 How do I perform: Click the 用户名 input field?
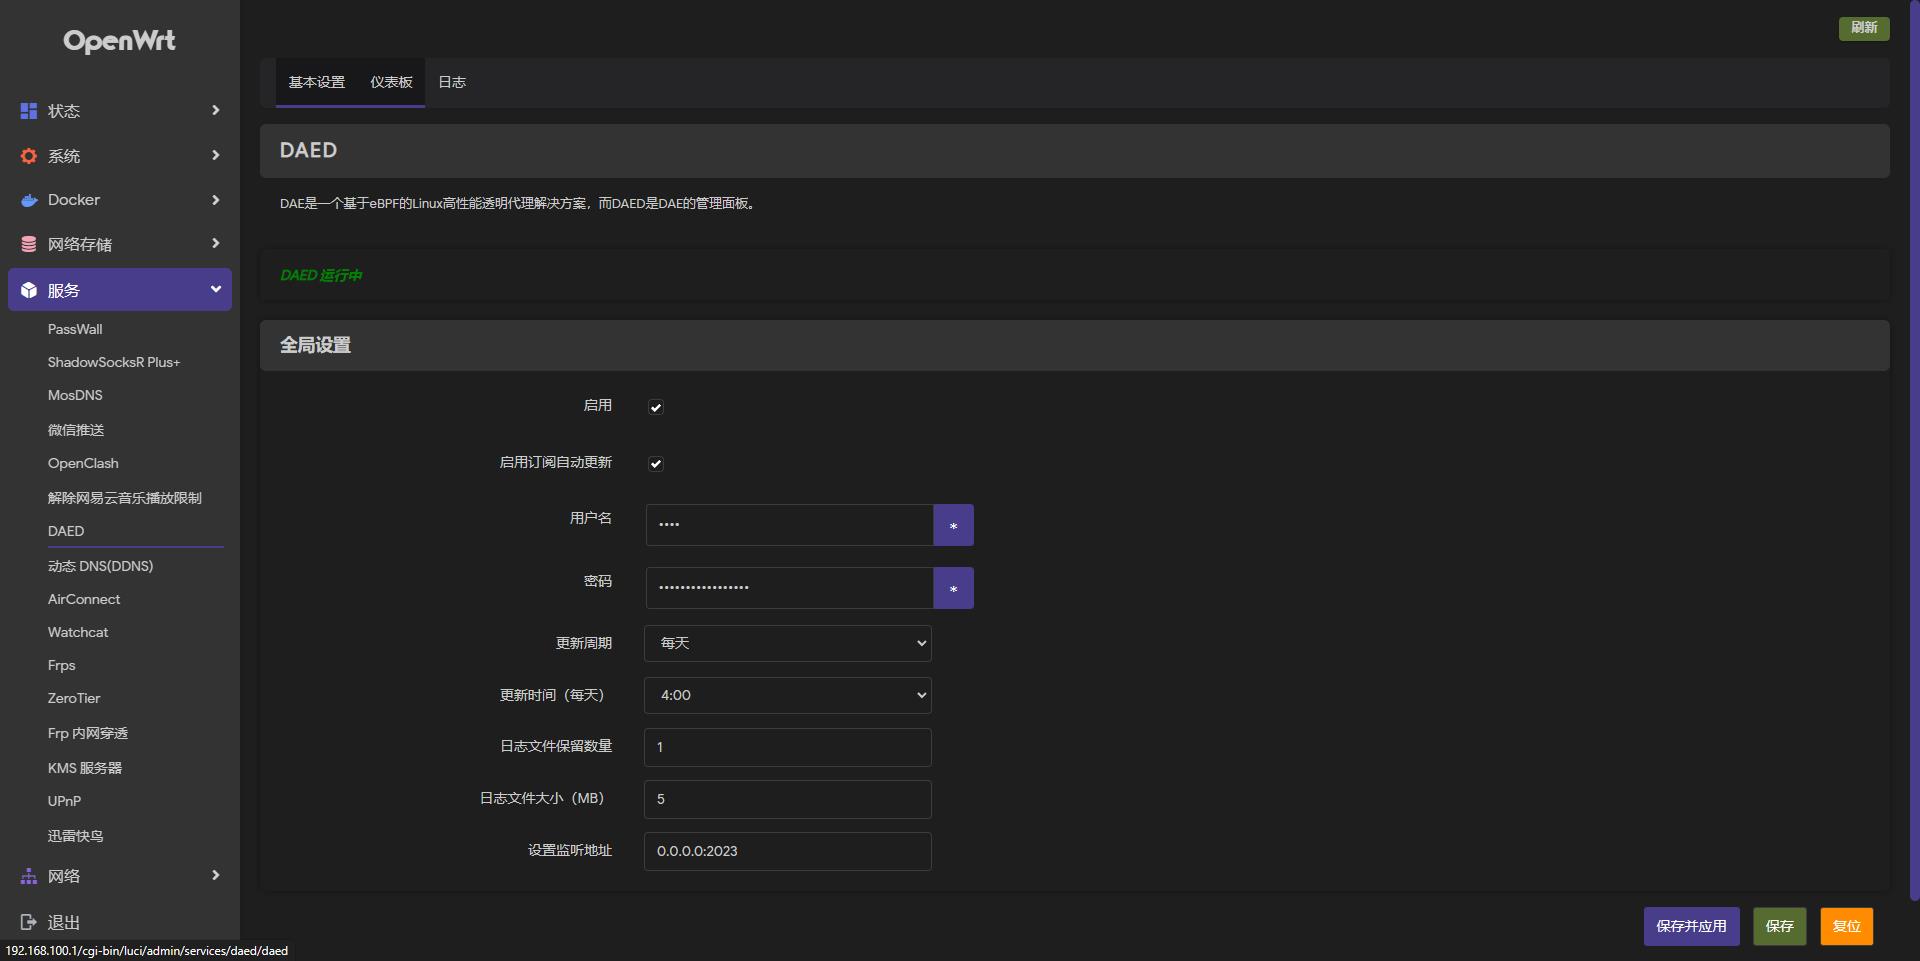point(789,525)
